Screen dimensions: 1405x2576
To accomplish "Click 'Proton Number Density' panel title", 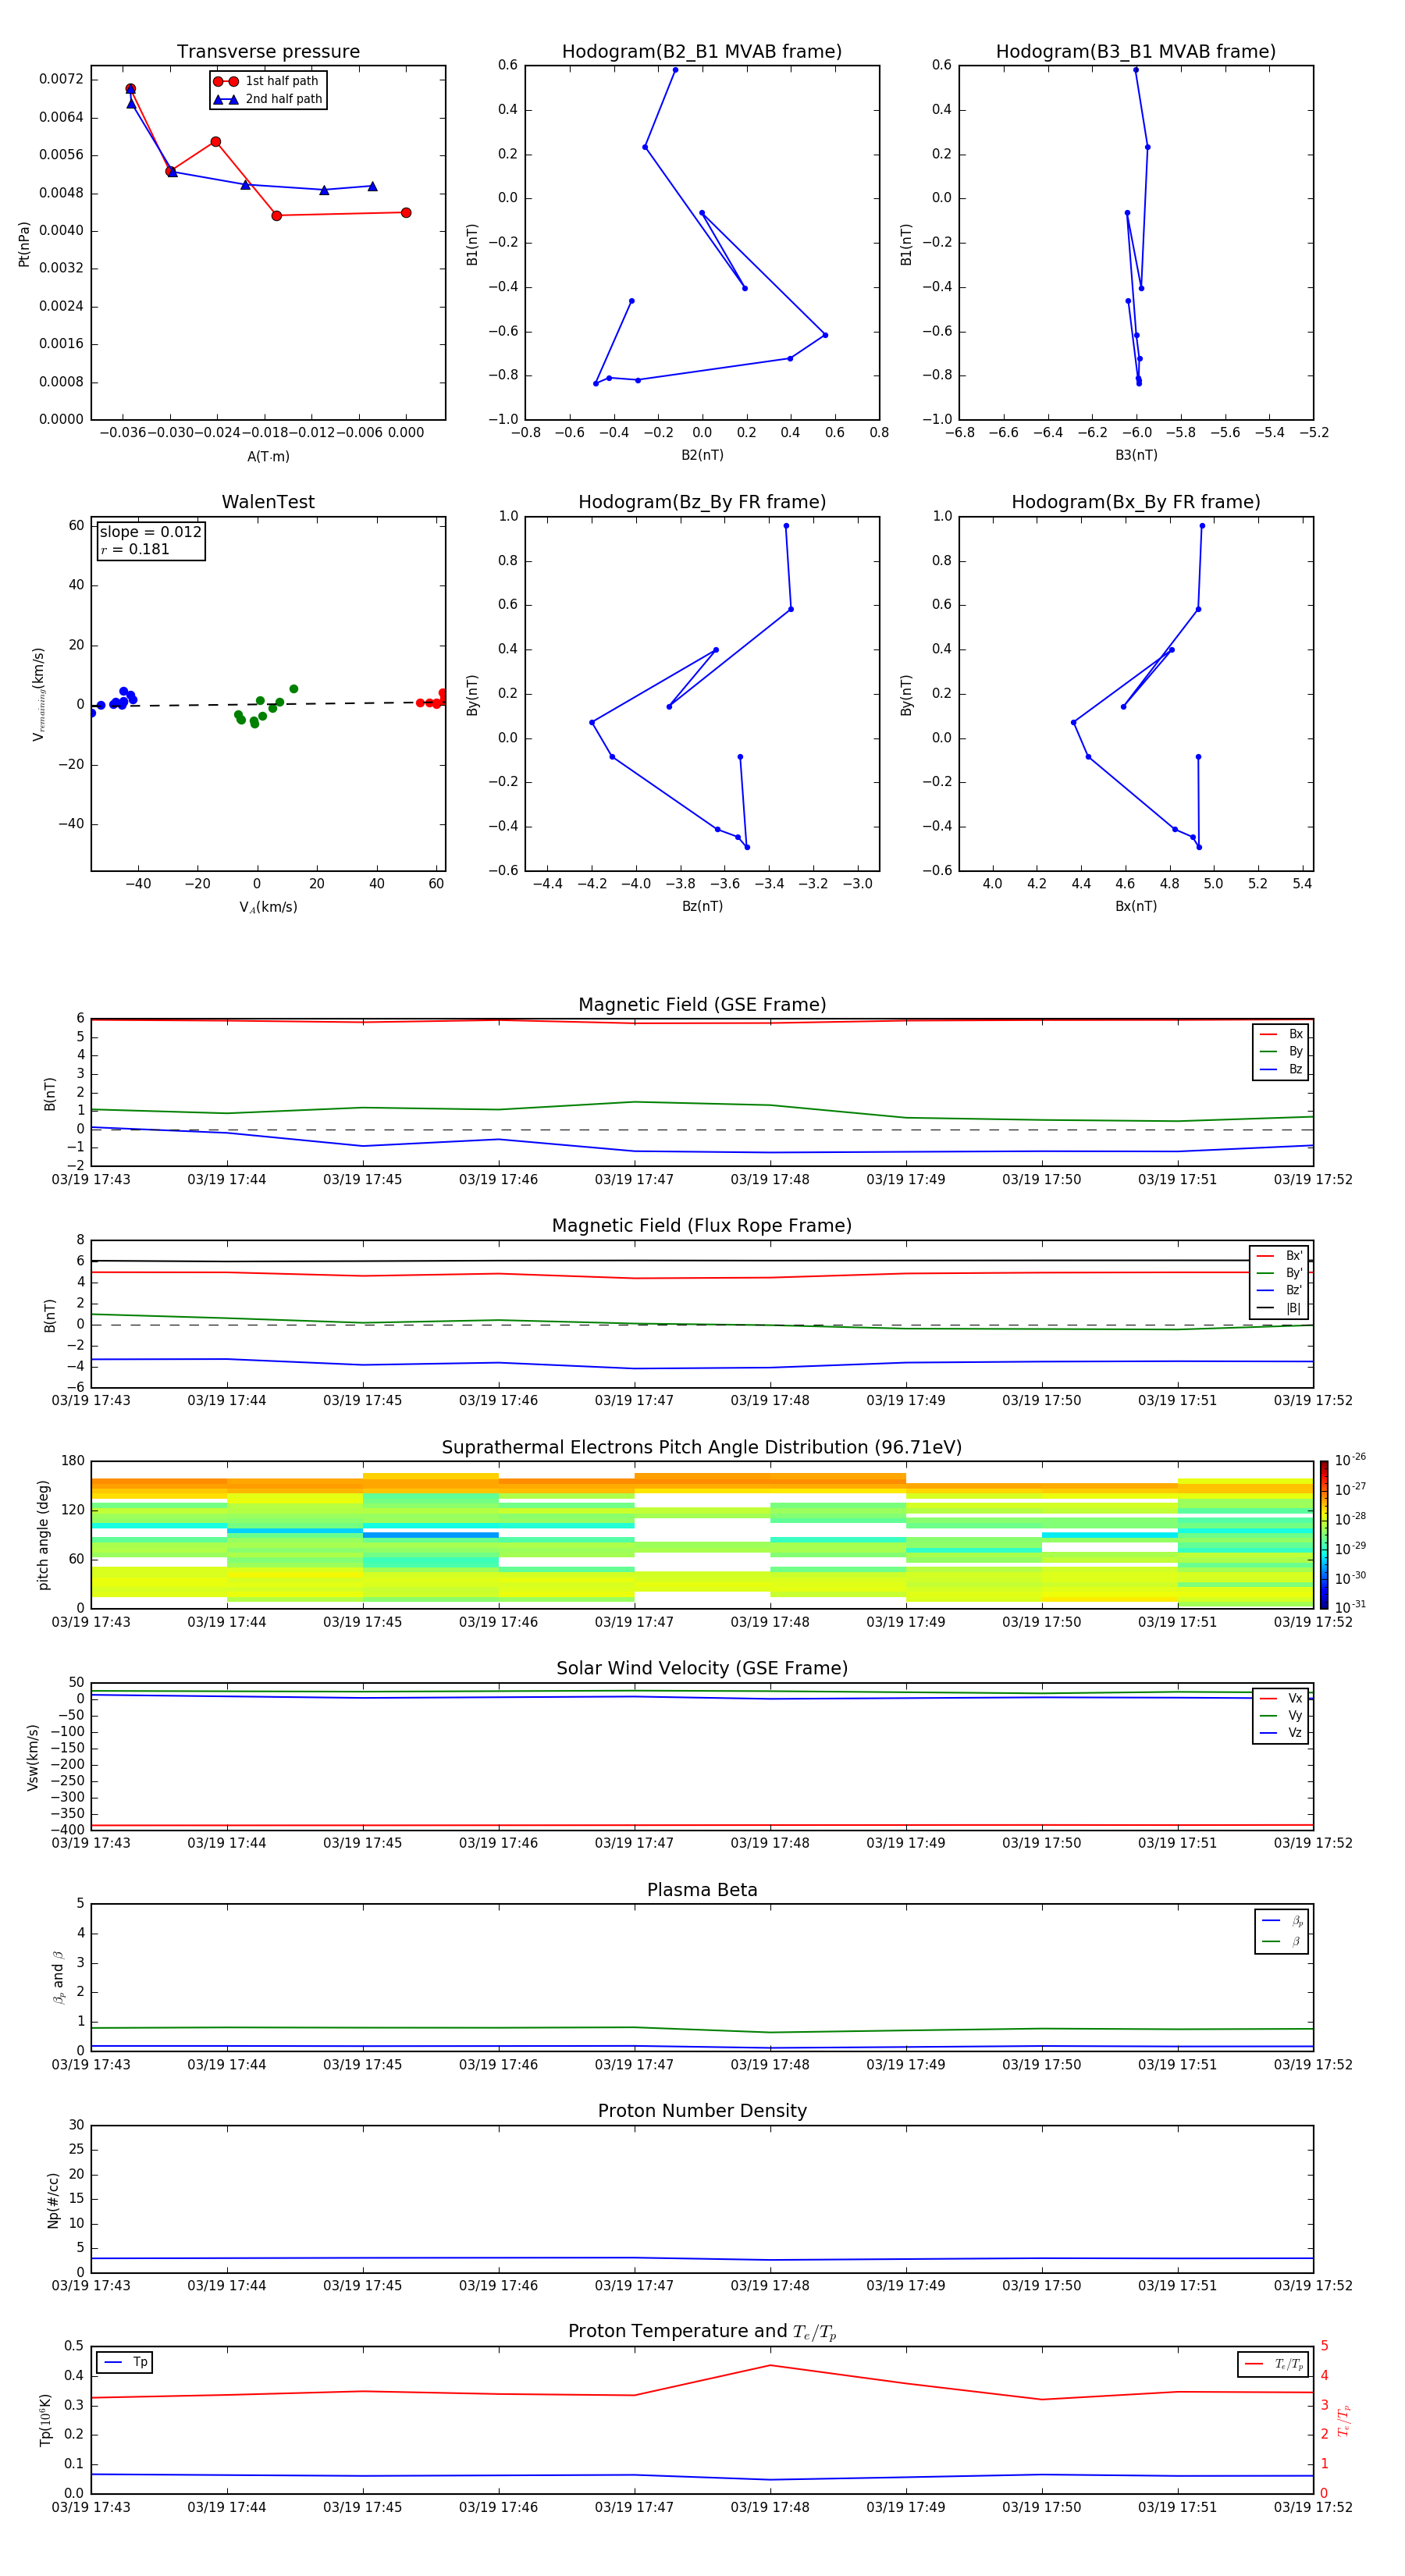I will click(x=702, y=2111).
